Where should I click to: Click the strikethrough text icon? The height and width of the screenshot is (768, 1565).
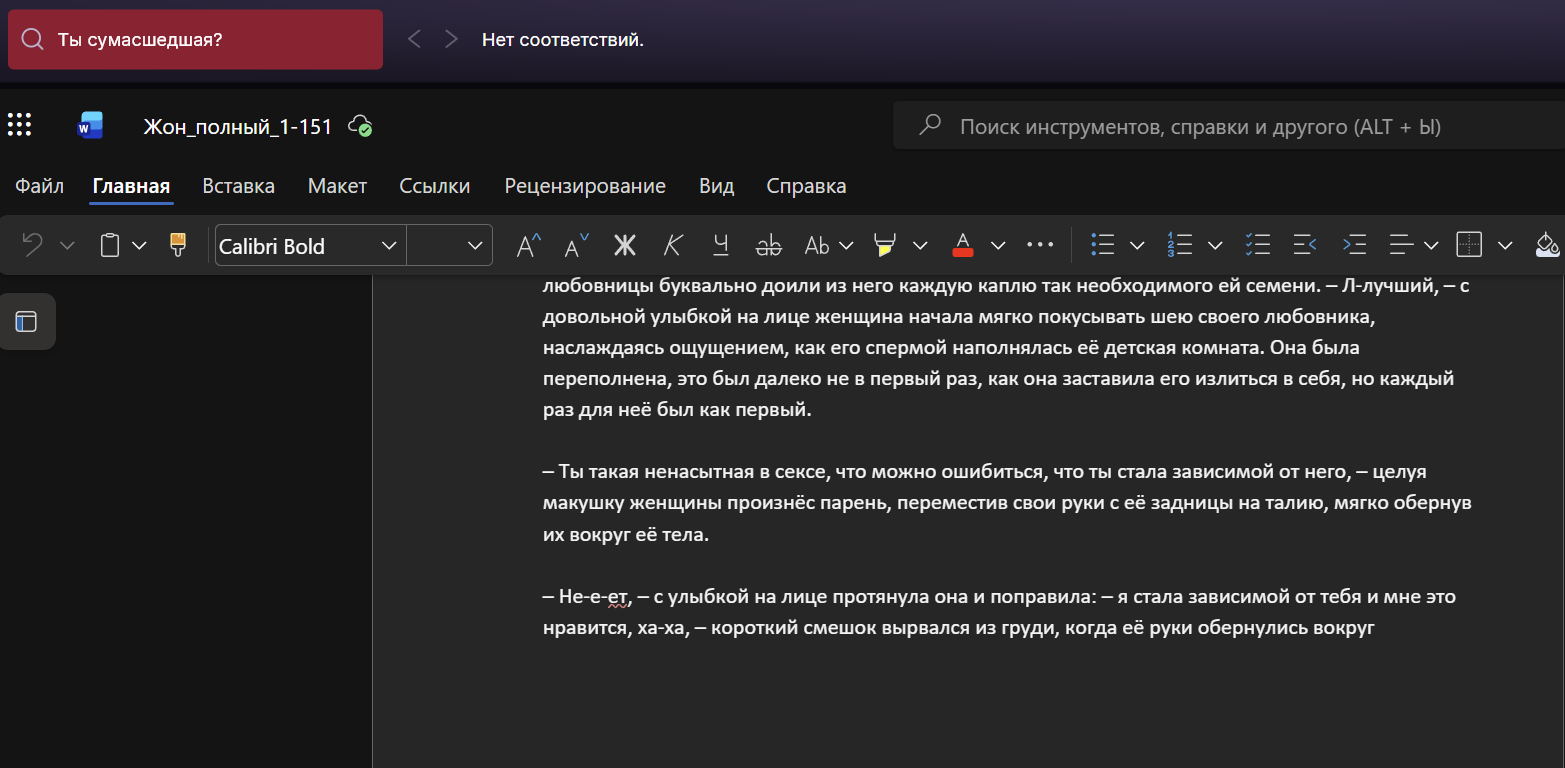click(x=769, y=245)
